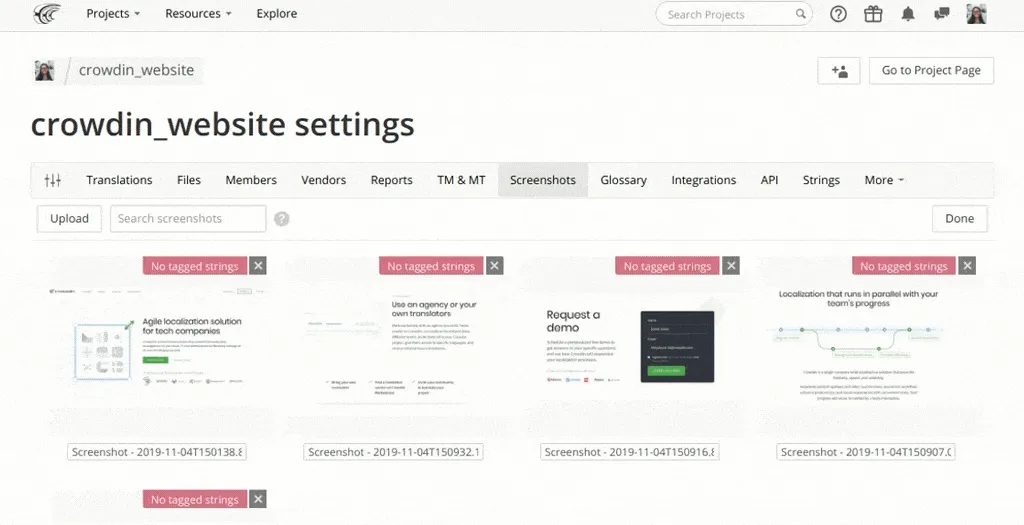Open the More tab dropdown
This screenshot has height=525, width=1024.
pos(884,180)
